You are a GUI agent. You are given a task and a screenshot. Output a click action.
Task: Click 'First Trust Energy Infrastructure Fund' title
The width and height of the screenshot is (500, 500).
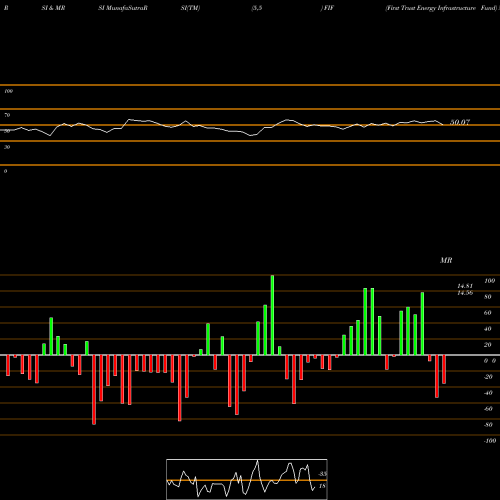click(442, 8)
